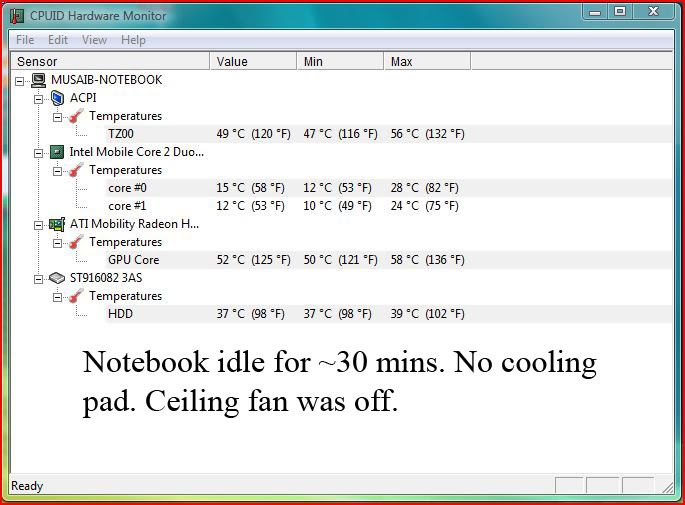Click the window resize grip in status bar
The width and height of the screenshot is (685, 505).
coord(667,488)
